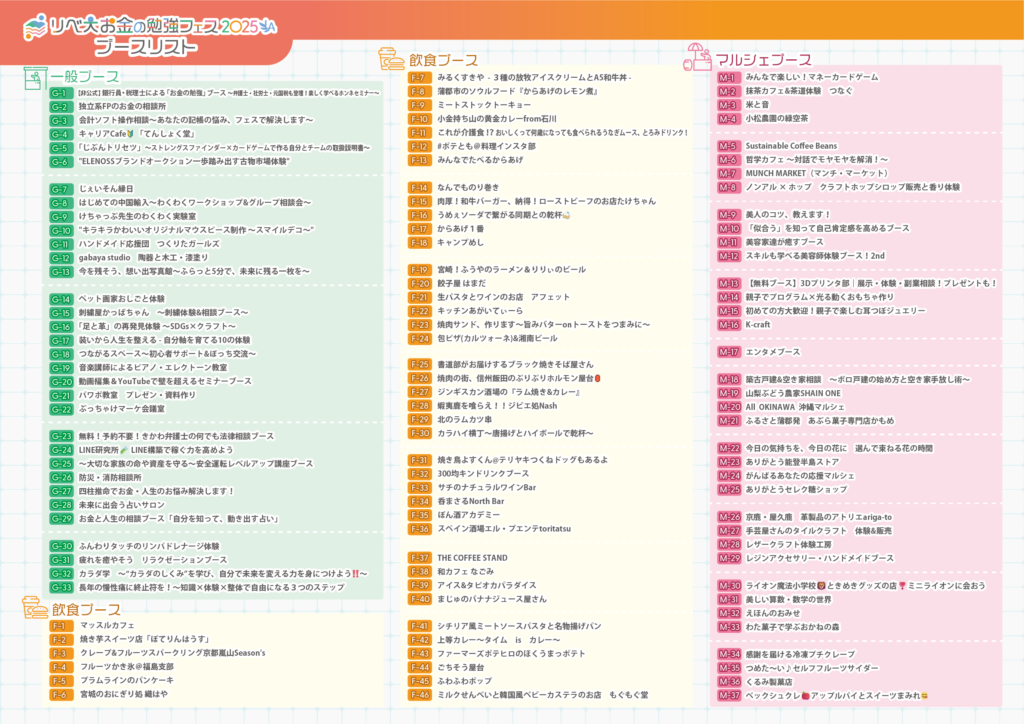Select ごちそう屋台 entry
Viewport: 1024px width, 724px height.
point(446,667)
